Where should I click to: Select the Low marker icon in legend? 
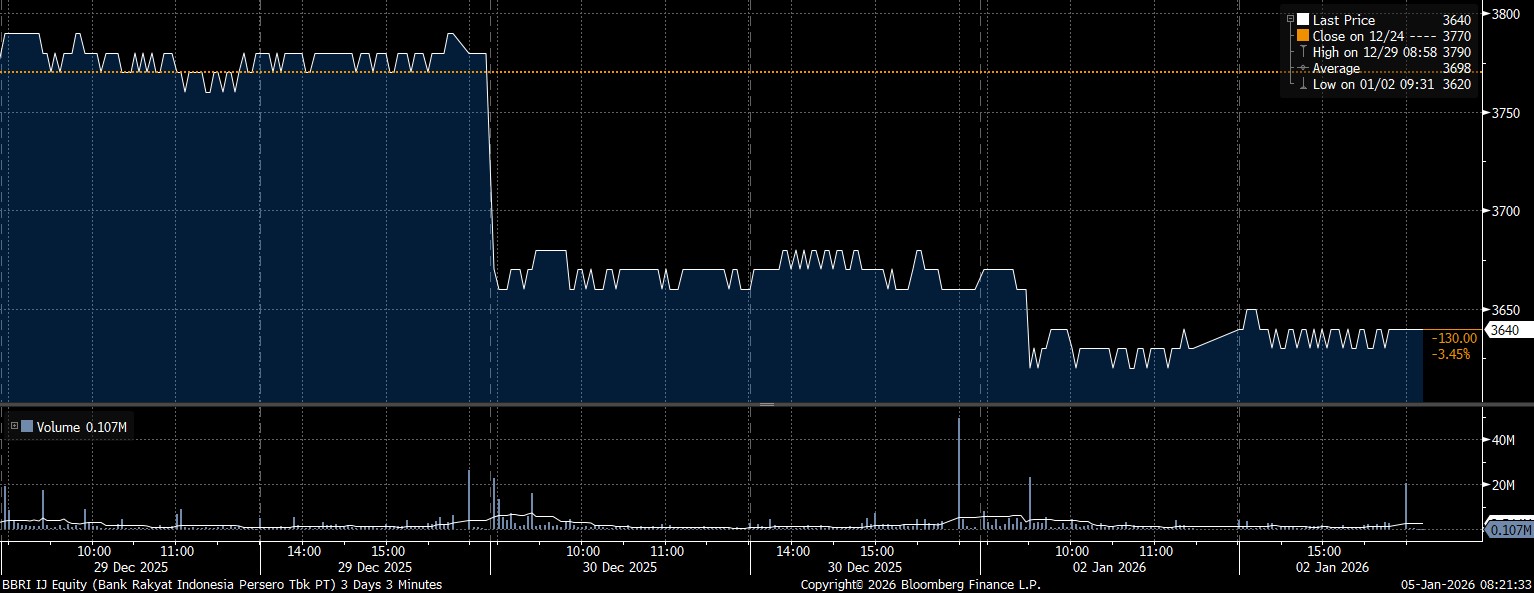coord(1303,85)
